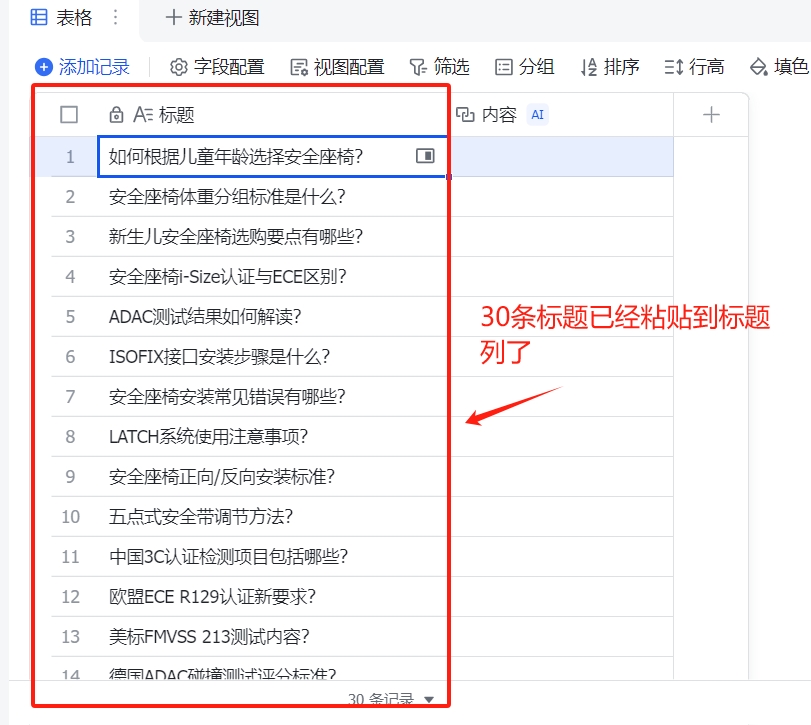The height and width of the screenshot is (725, 811).
Task: Select cell 美标FMVSS 213测试内容?
Action: (272, 637)
